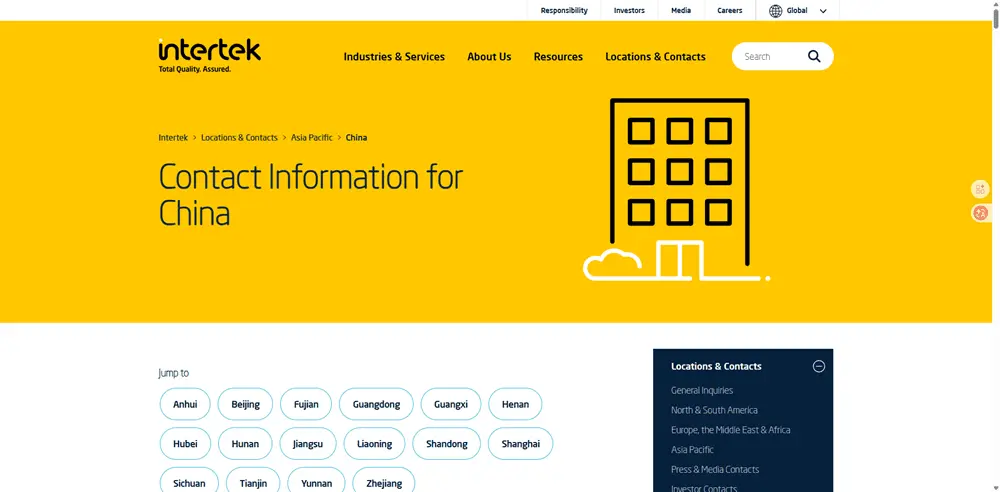
Task: Click the Intertek breadcrumb link
Action: pyautogui.click(x=173, y=137)
